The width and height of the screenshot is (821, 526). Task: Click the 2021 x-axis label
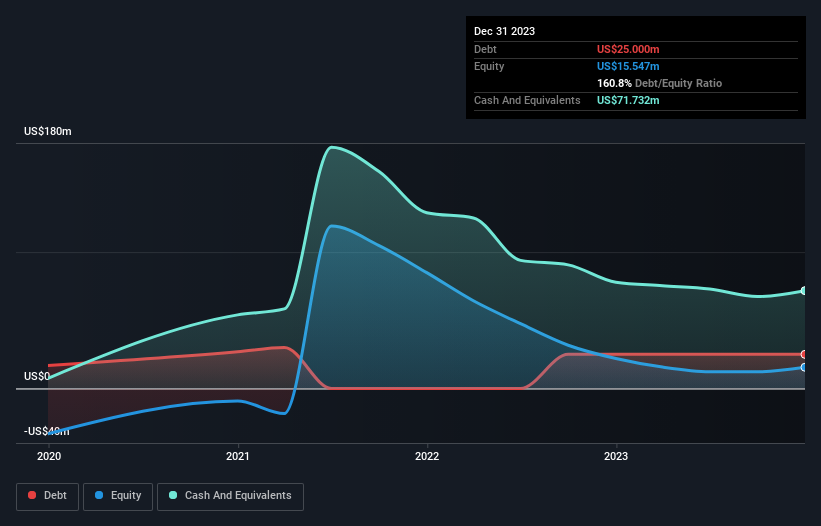(238, 456)
